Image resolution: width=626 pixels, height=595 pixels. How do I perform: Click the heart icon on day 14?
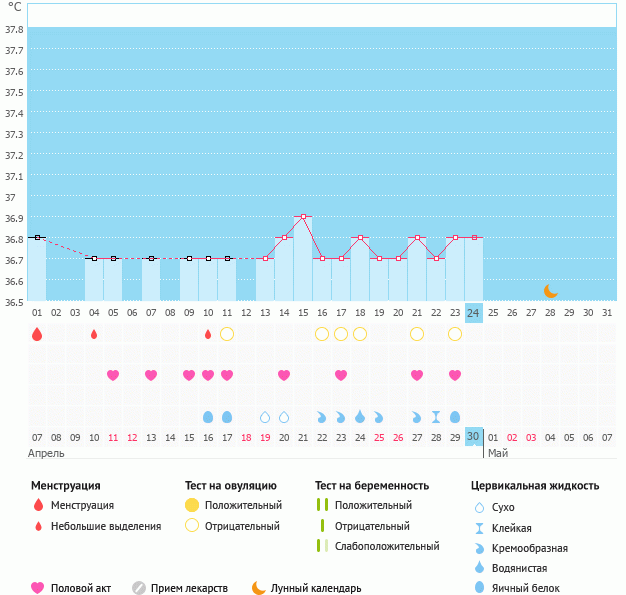pyautogui.click(x=284, y=375)
